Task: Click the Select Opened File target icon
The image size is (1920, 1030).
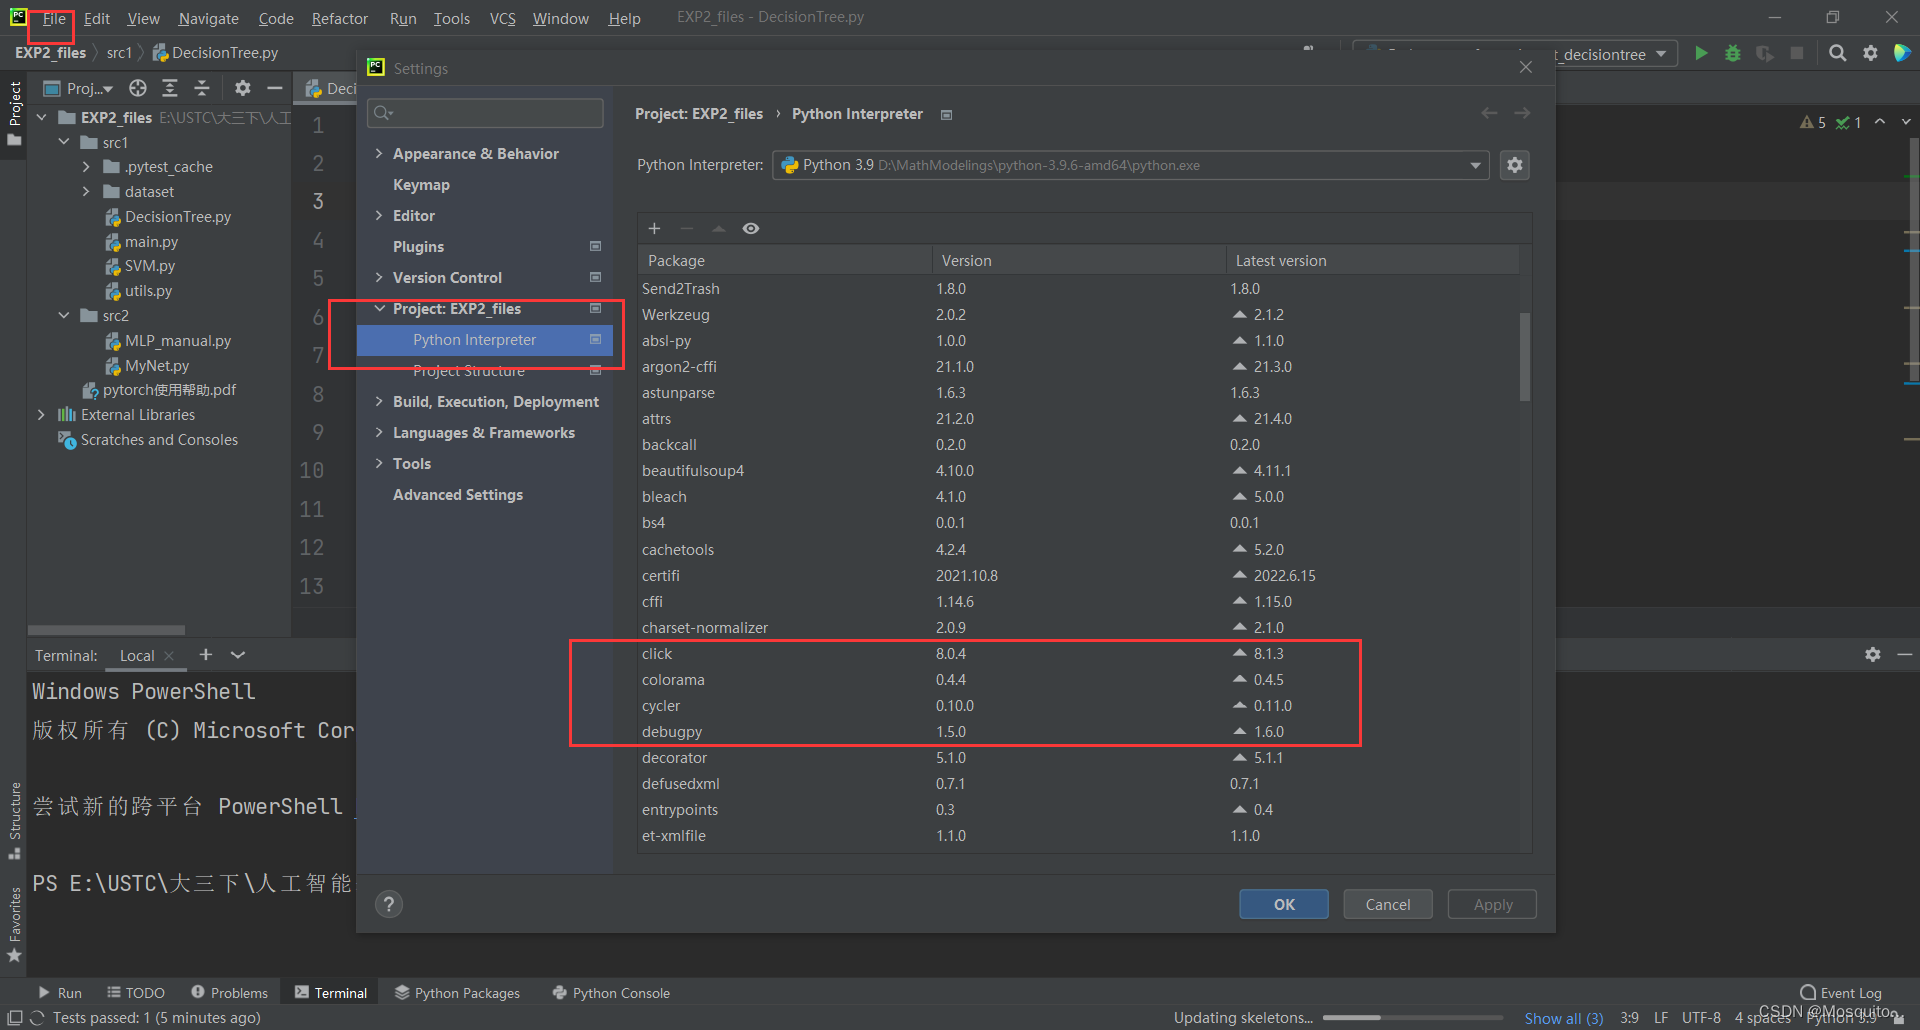Action: pos(138,88)
